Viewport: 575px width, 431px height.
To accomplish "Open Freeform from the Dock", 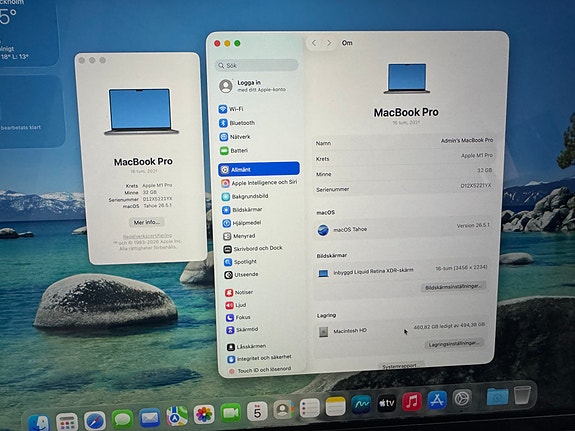I will [361, 405].
